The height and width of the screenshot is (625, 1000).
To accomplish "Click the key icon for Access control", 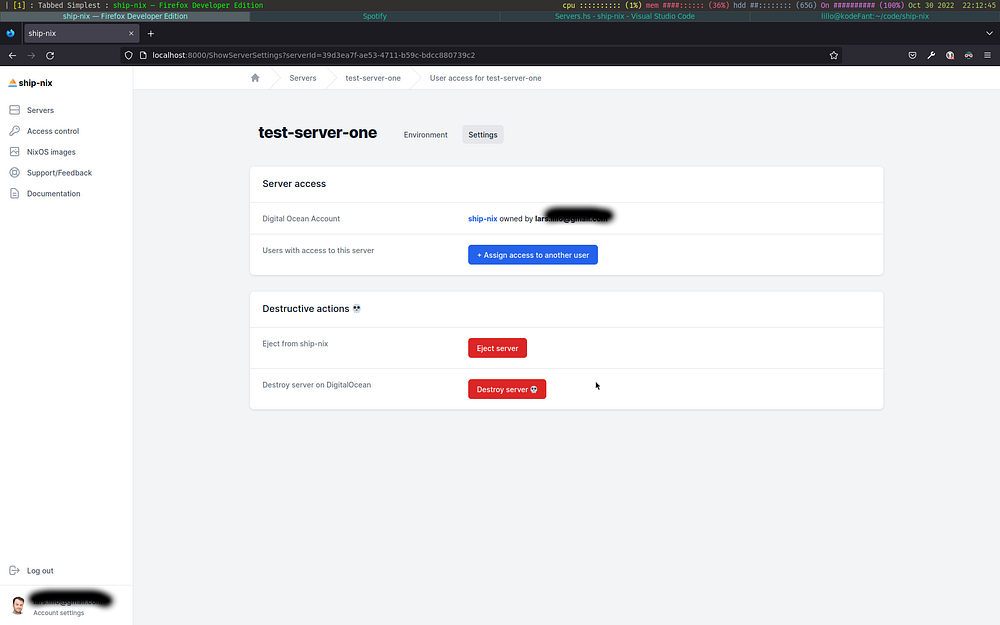I will tap(15, 131).
